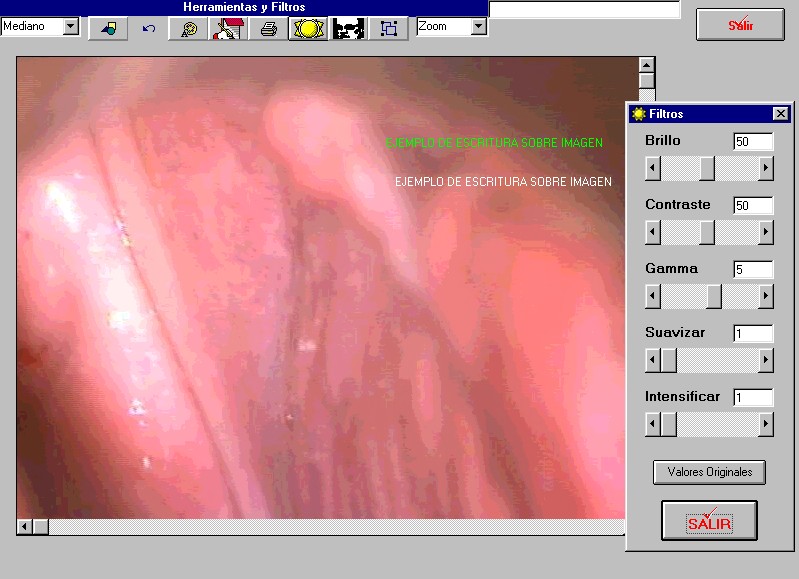Viewport: 799px width, 579px height.
Task: Click the top-right Salir button
Action: coord(740,24)
